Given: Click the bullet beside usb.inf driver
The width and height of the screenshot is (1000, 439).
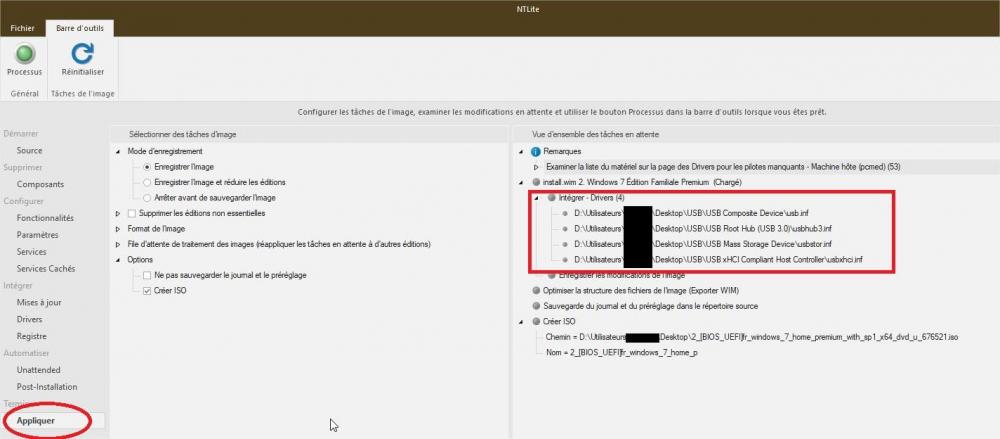Looking at the screenshot, I should 565,213.
